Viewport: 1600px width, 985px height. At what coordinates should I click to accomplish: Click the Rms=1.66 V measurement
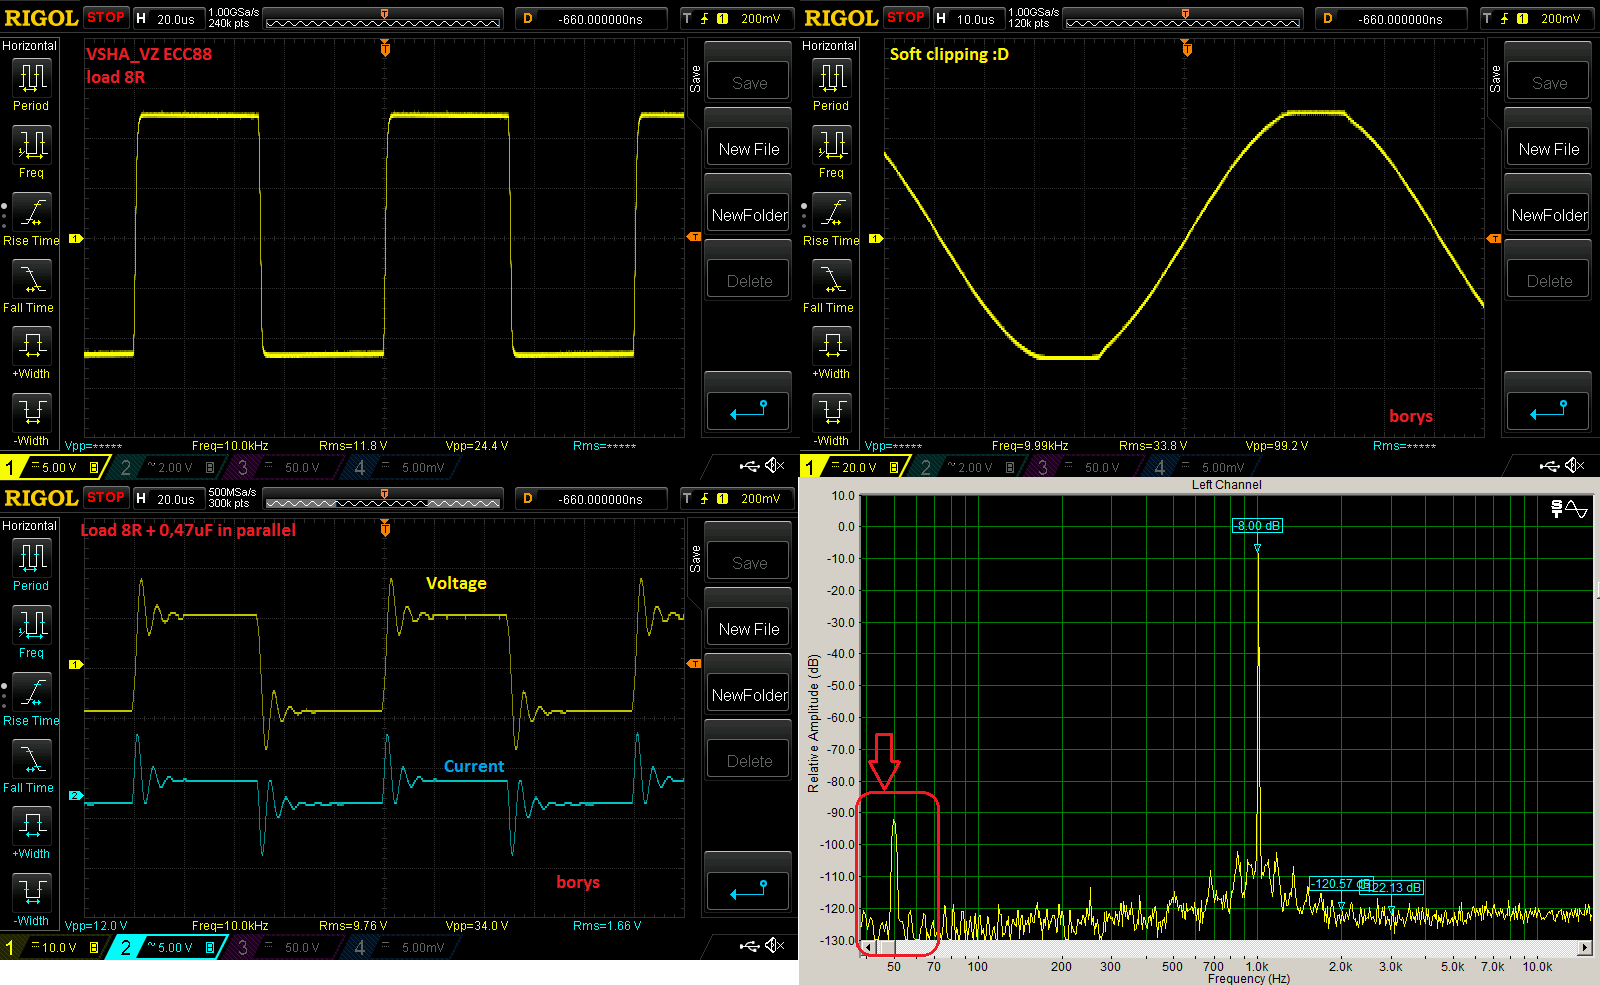point(606,926)
